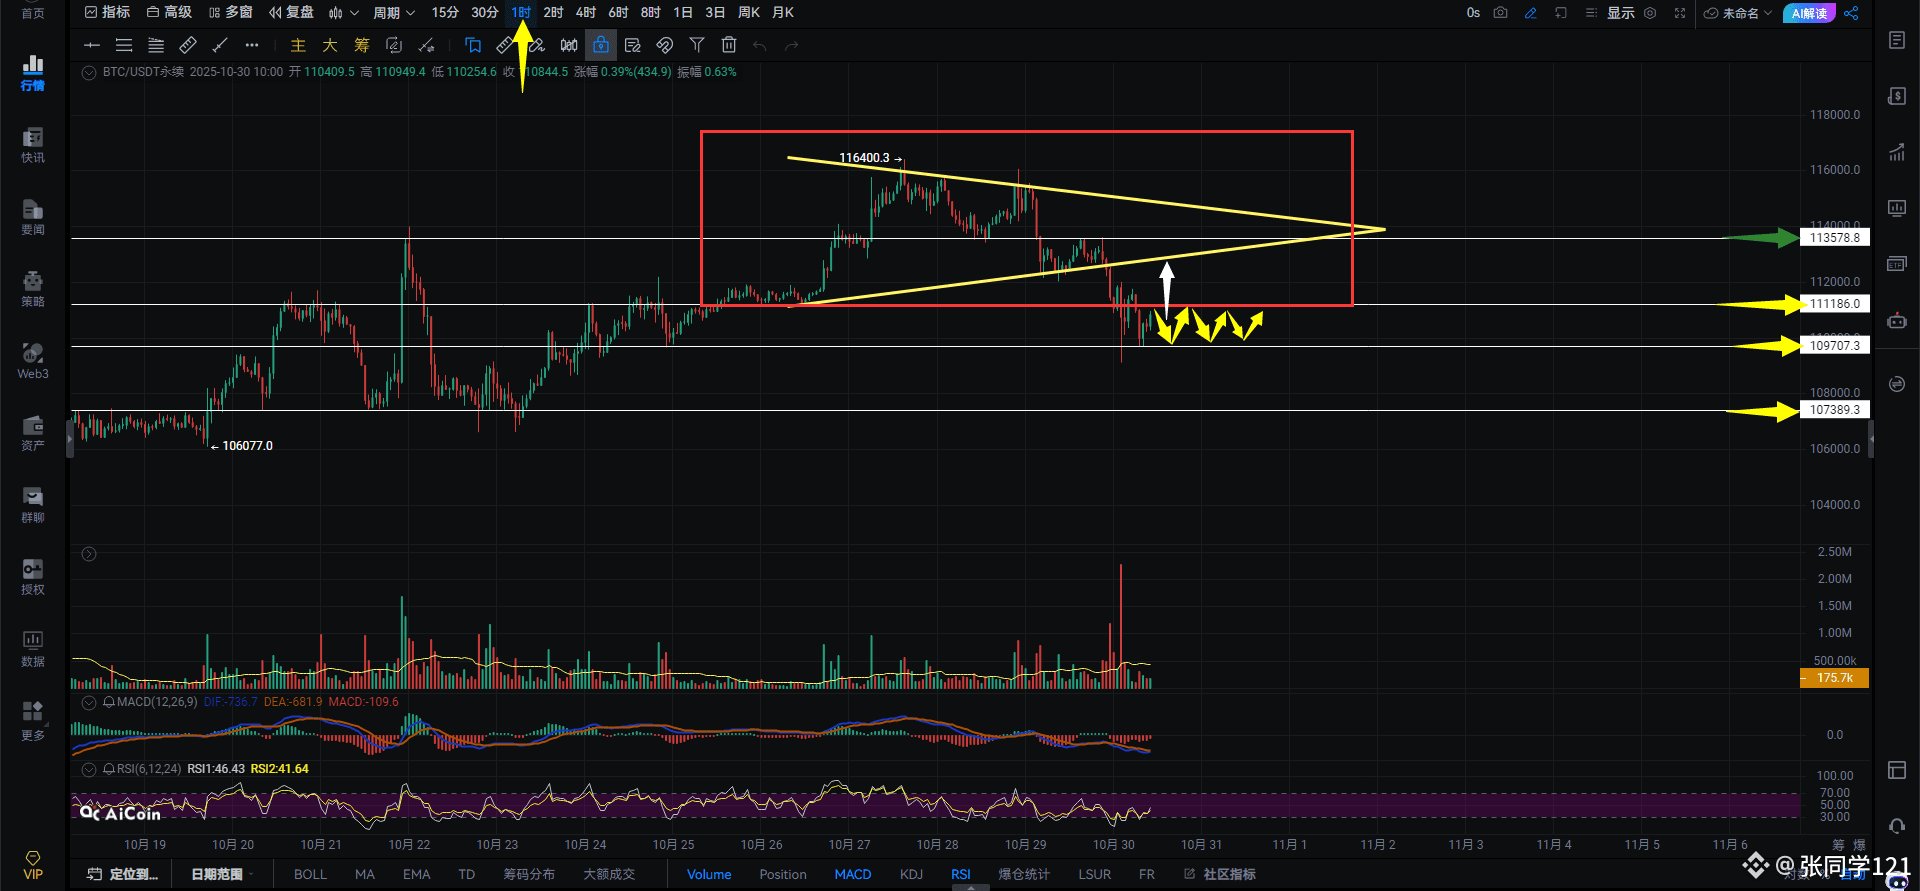Open the 策略 strategy sidebar icon
Screen dimensions: 1920x891
pos(33,288)
